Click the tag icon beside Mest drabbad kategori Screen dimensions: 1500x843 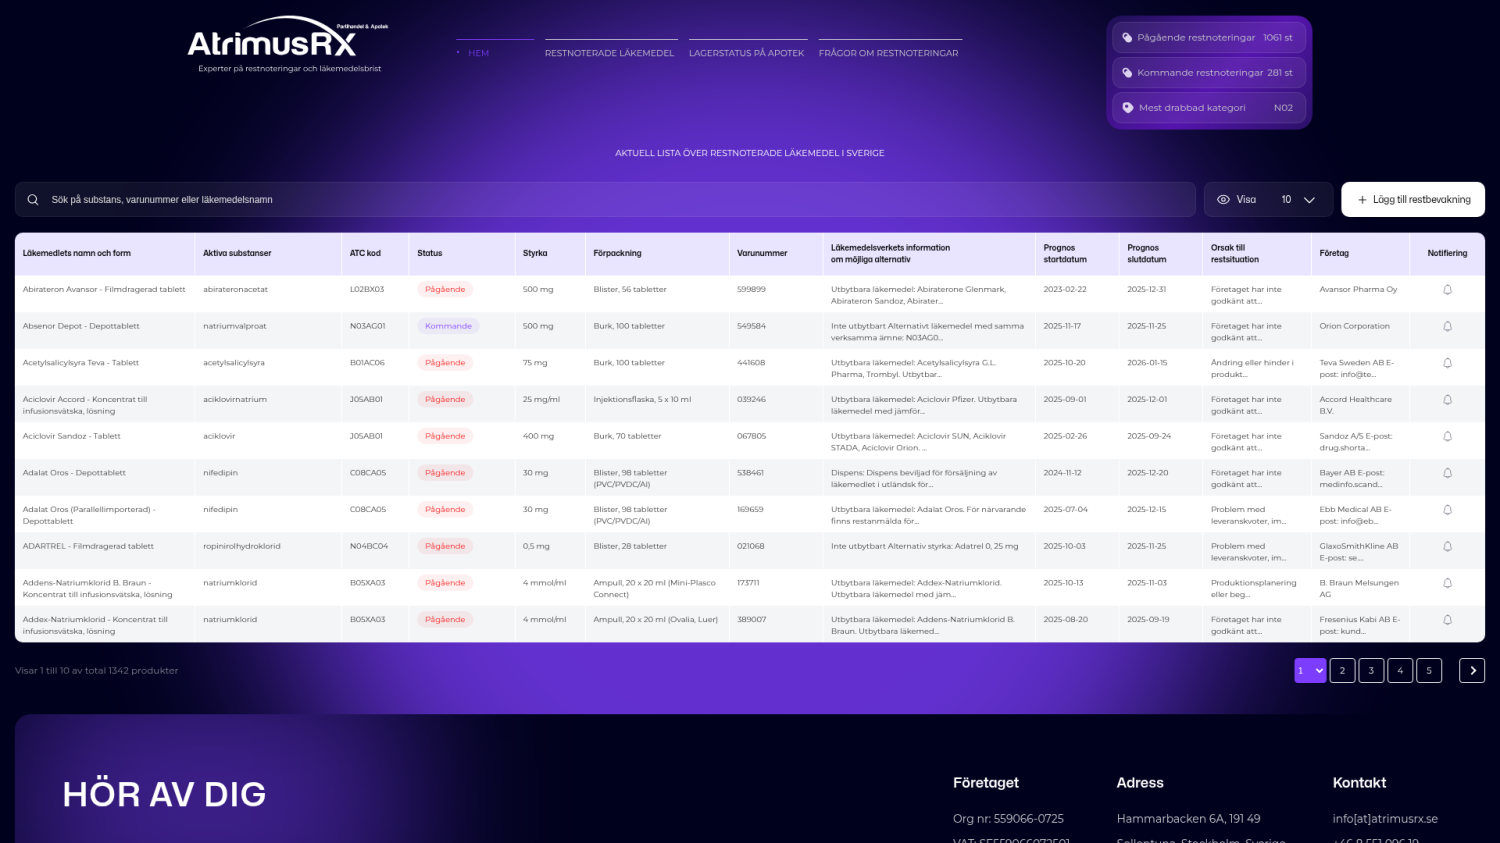click(x=1128, y=108)
